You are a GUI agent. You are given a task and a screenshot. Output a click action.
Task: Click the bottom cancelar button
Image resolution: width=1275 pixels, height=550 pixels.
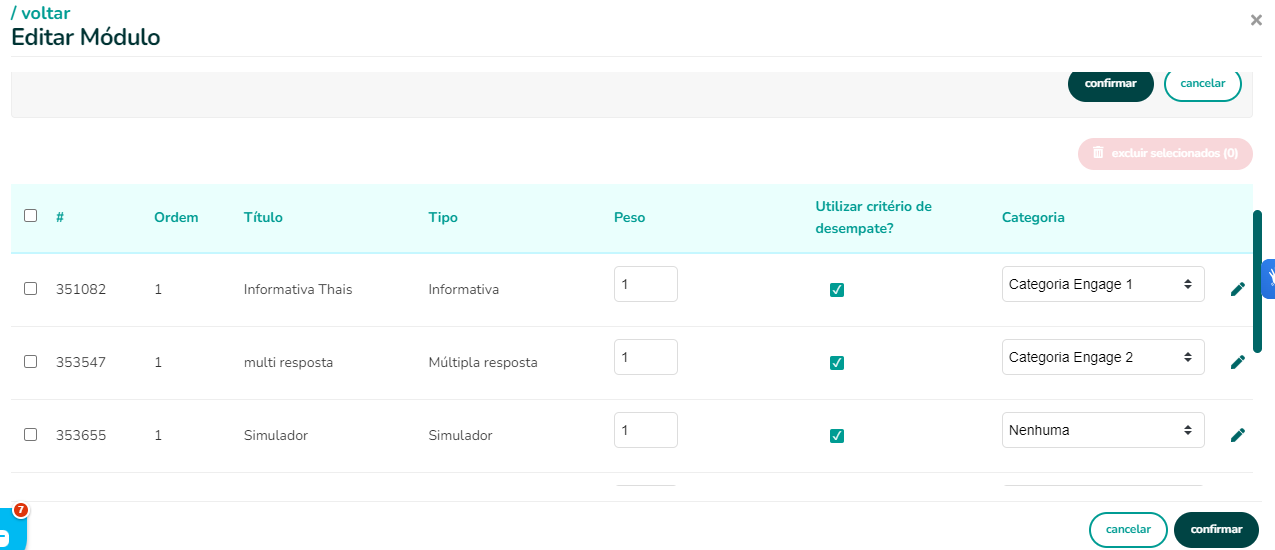click(1128, 529)
